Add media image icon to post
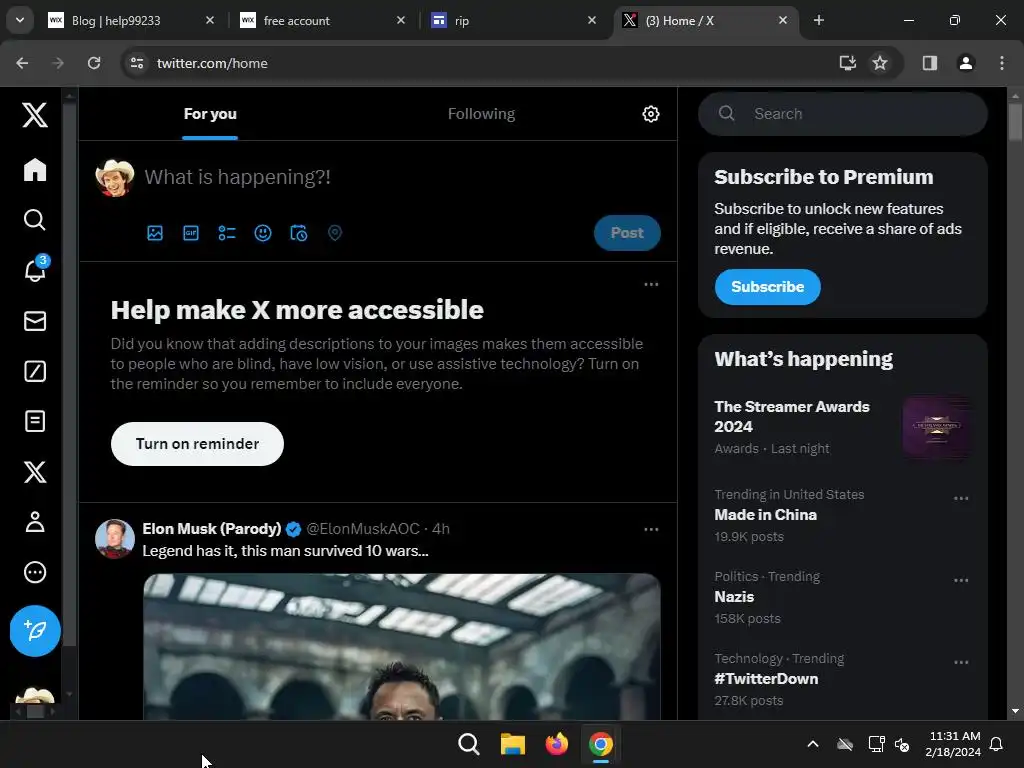Screen dimensions: 1024x768 click(x=155, y=233)
